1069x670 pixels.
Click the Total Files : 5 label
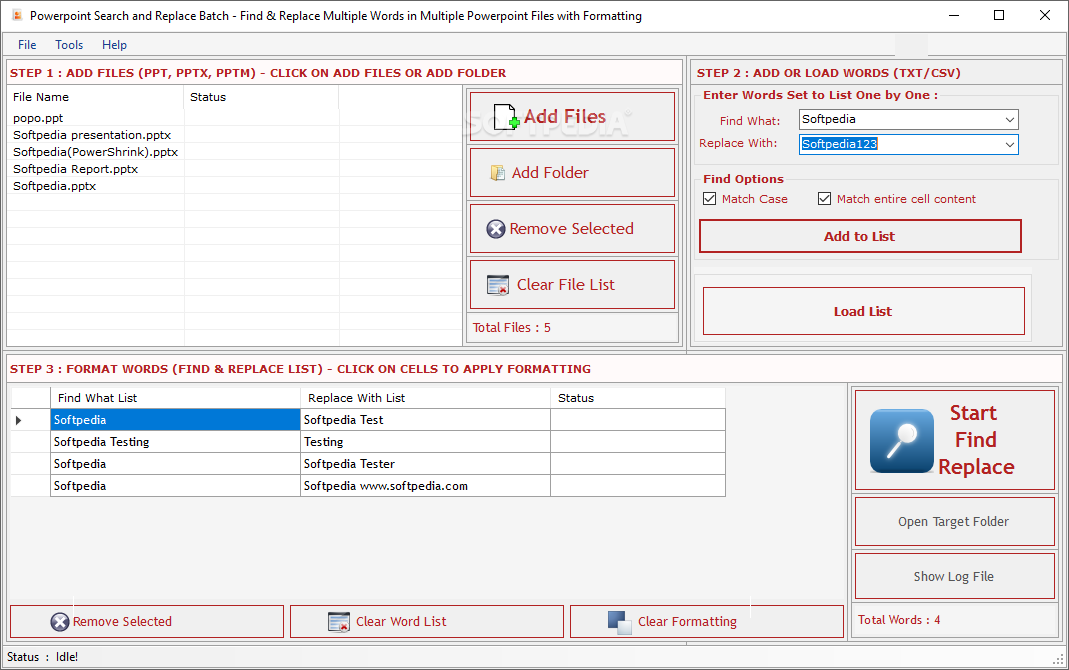pyautogui.click(x=512, y=328)
